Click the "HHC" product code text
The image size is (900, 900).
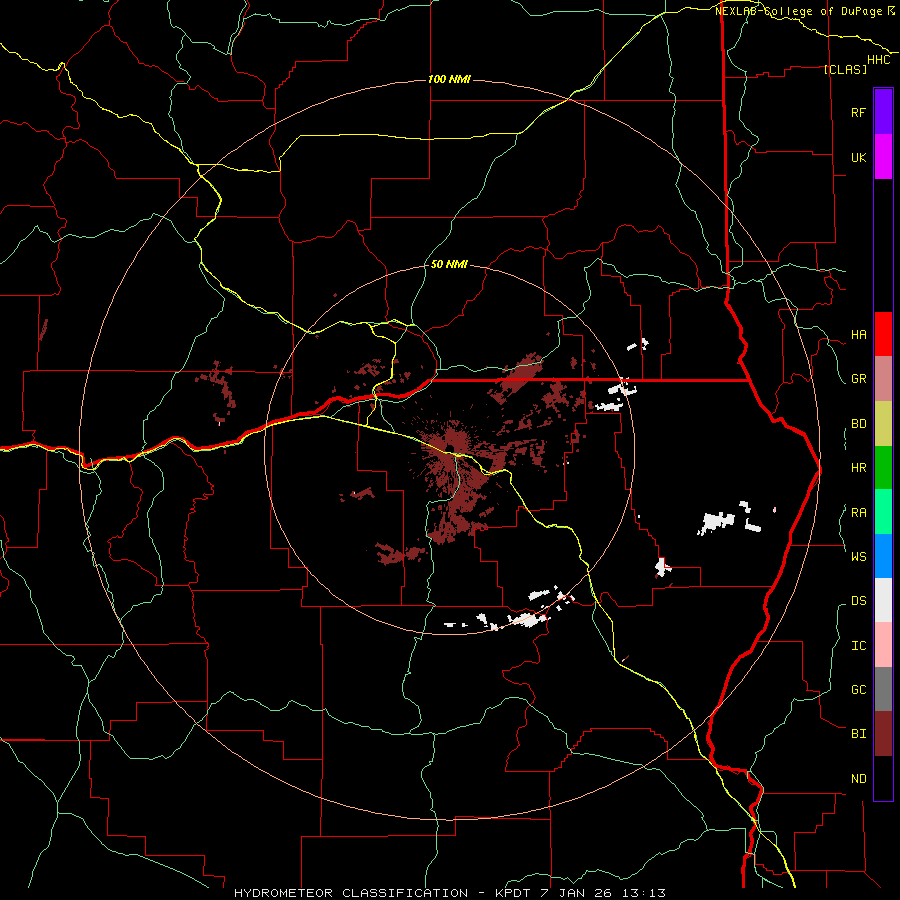(878, 60)
